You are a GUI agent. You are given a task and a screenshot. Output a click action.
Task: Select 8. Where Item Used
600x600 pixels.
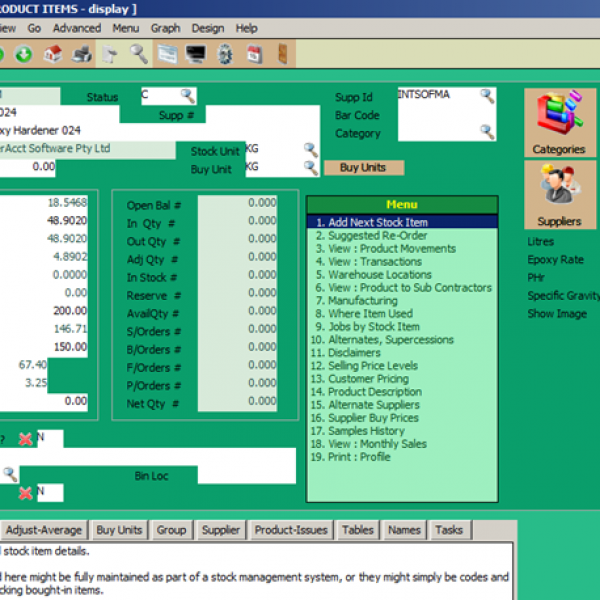(x=402, y=313)
